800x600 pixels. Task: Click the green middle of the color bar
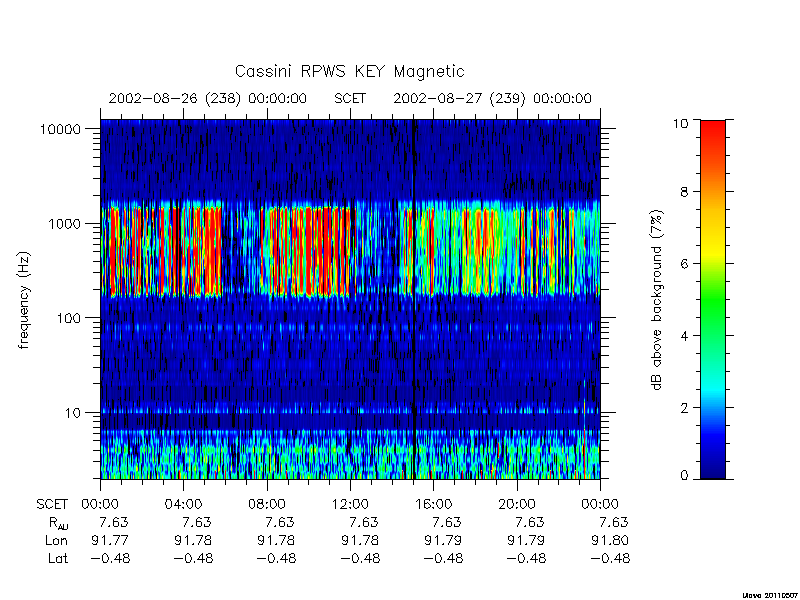click(x=713, y=298)
